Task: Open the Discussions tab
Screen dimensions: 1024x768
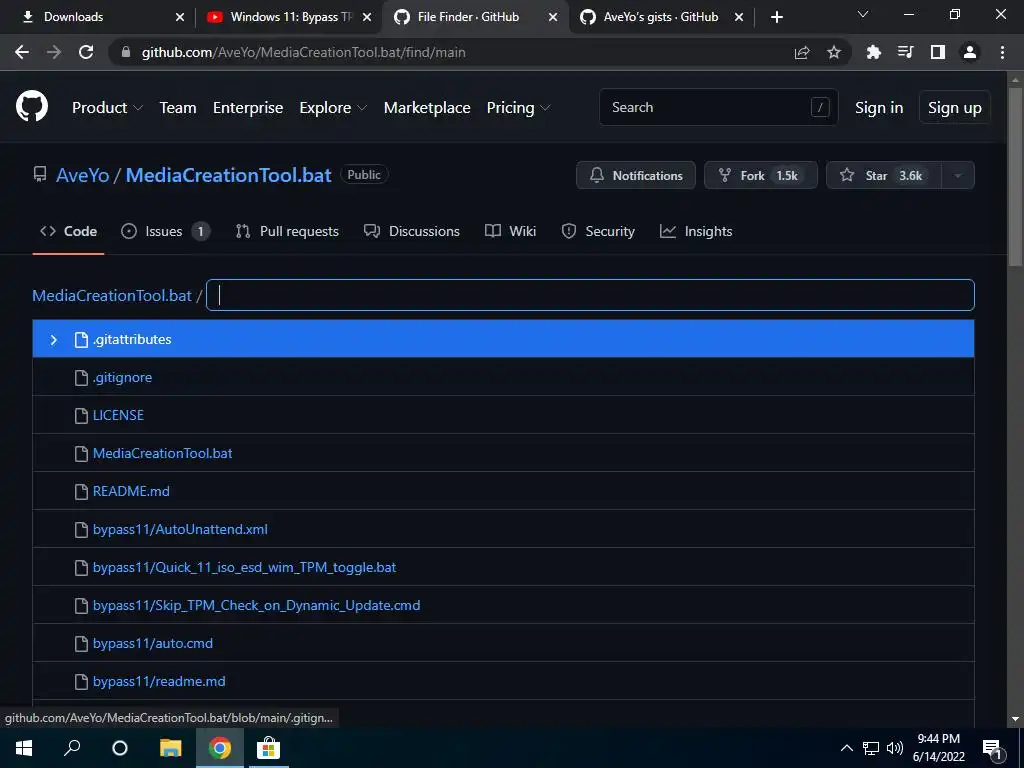Action: [x=412, y=231]
